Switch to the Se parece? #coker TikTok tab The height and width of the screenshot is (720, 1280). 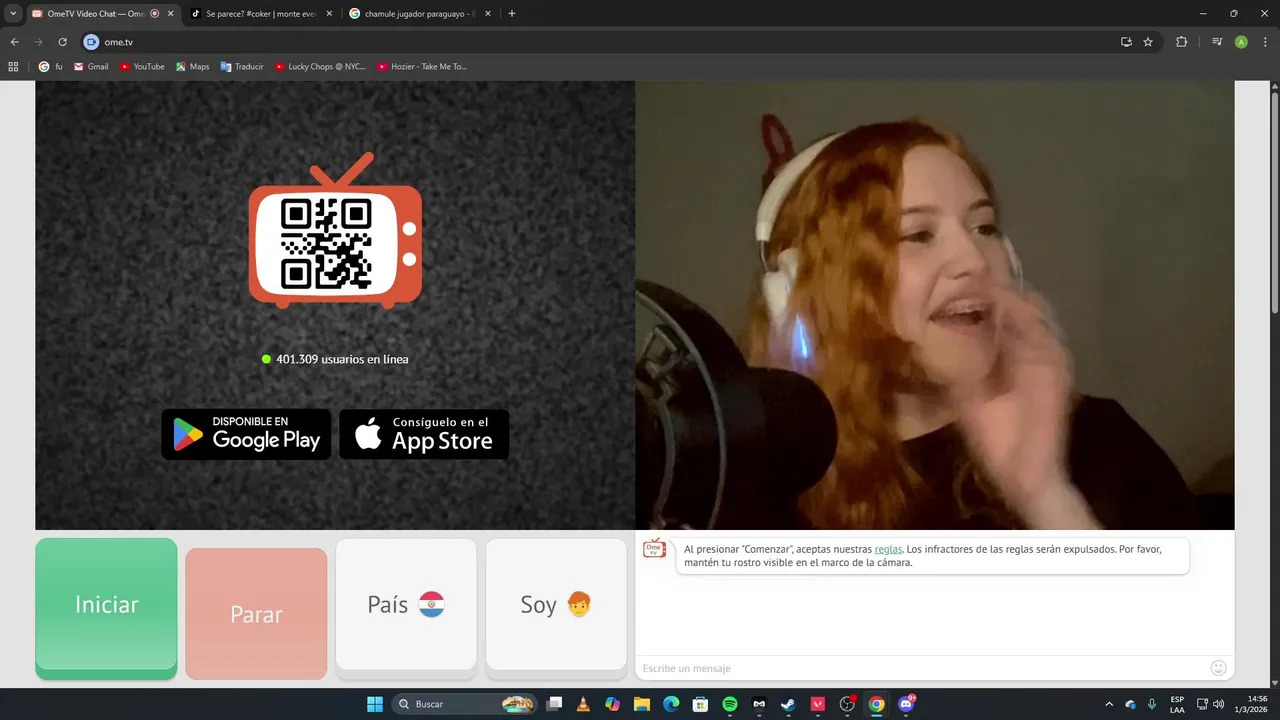point(260,14)
